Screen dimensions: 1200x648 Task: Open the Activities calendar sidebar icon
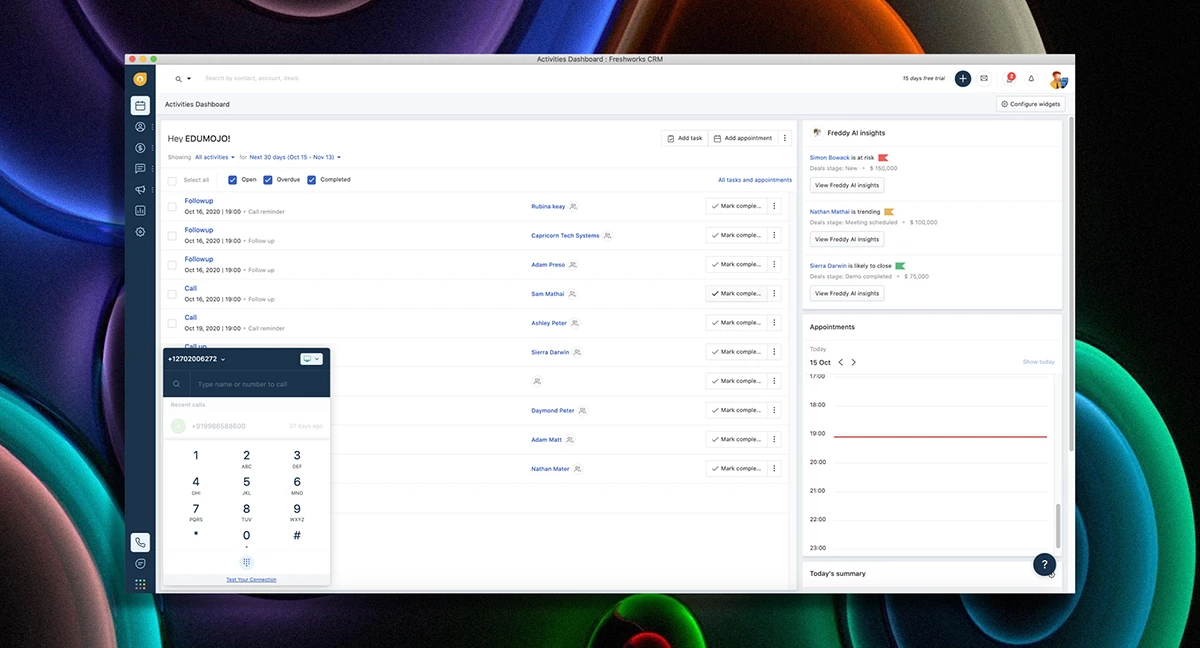pyautogui.click(x=140, y=105)
